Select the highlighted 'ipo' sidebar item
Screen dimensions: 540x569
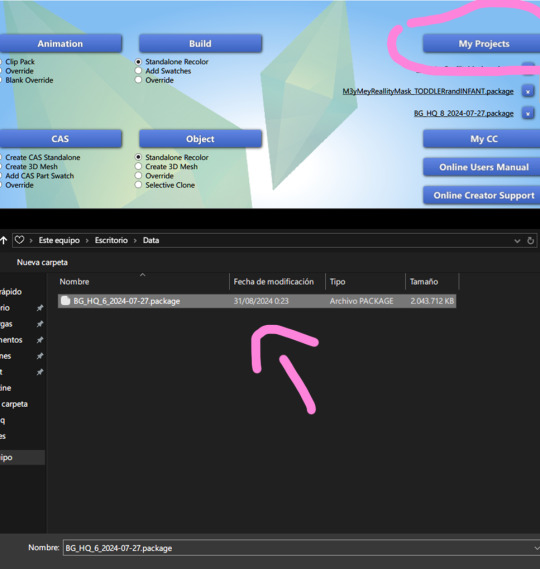(22, 458)
